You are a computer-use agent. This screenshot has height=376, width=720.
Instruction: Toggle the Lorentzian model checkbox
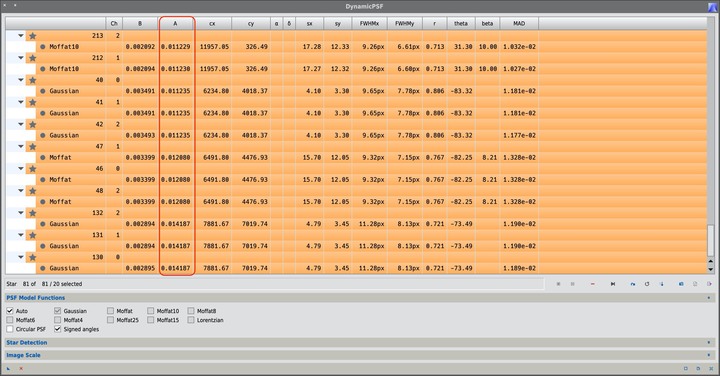click(191, 320)
